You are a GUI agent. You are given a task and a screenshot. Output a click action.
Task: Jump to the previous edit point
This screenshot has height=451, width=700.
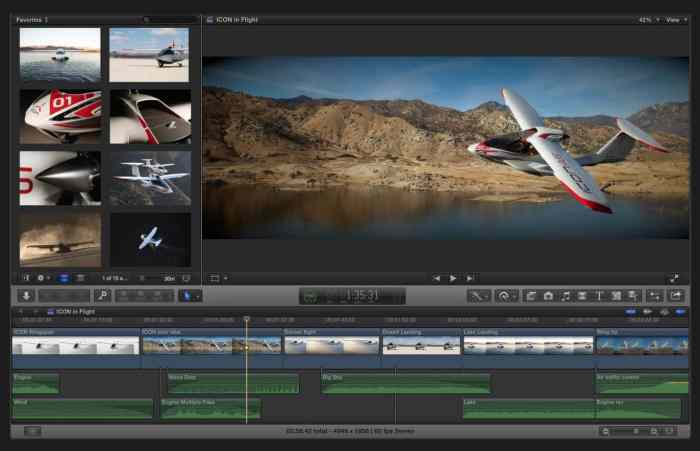tap(436, 278)
